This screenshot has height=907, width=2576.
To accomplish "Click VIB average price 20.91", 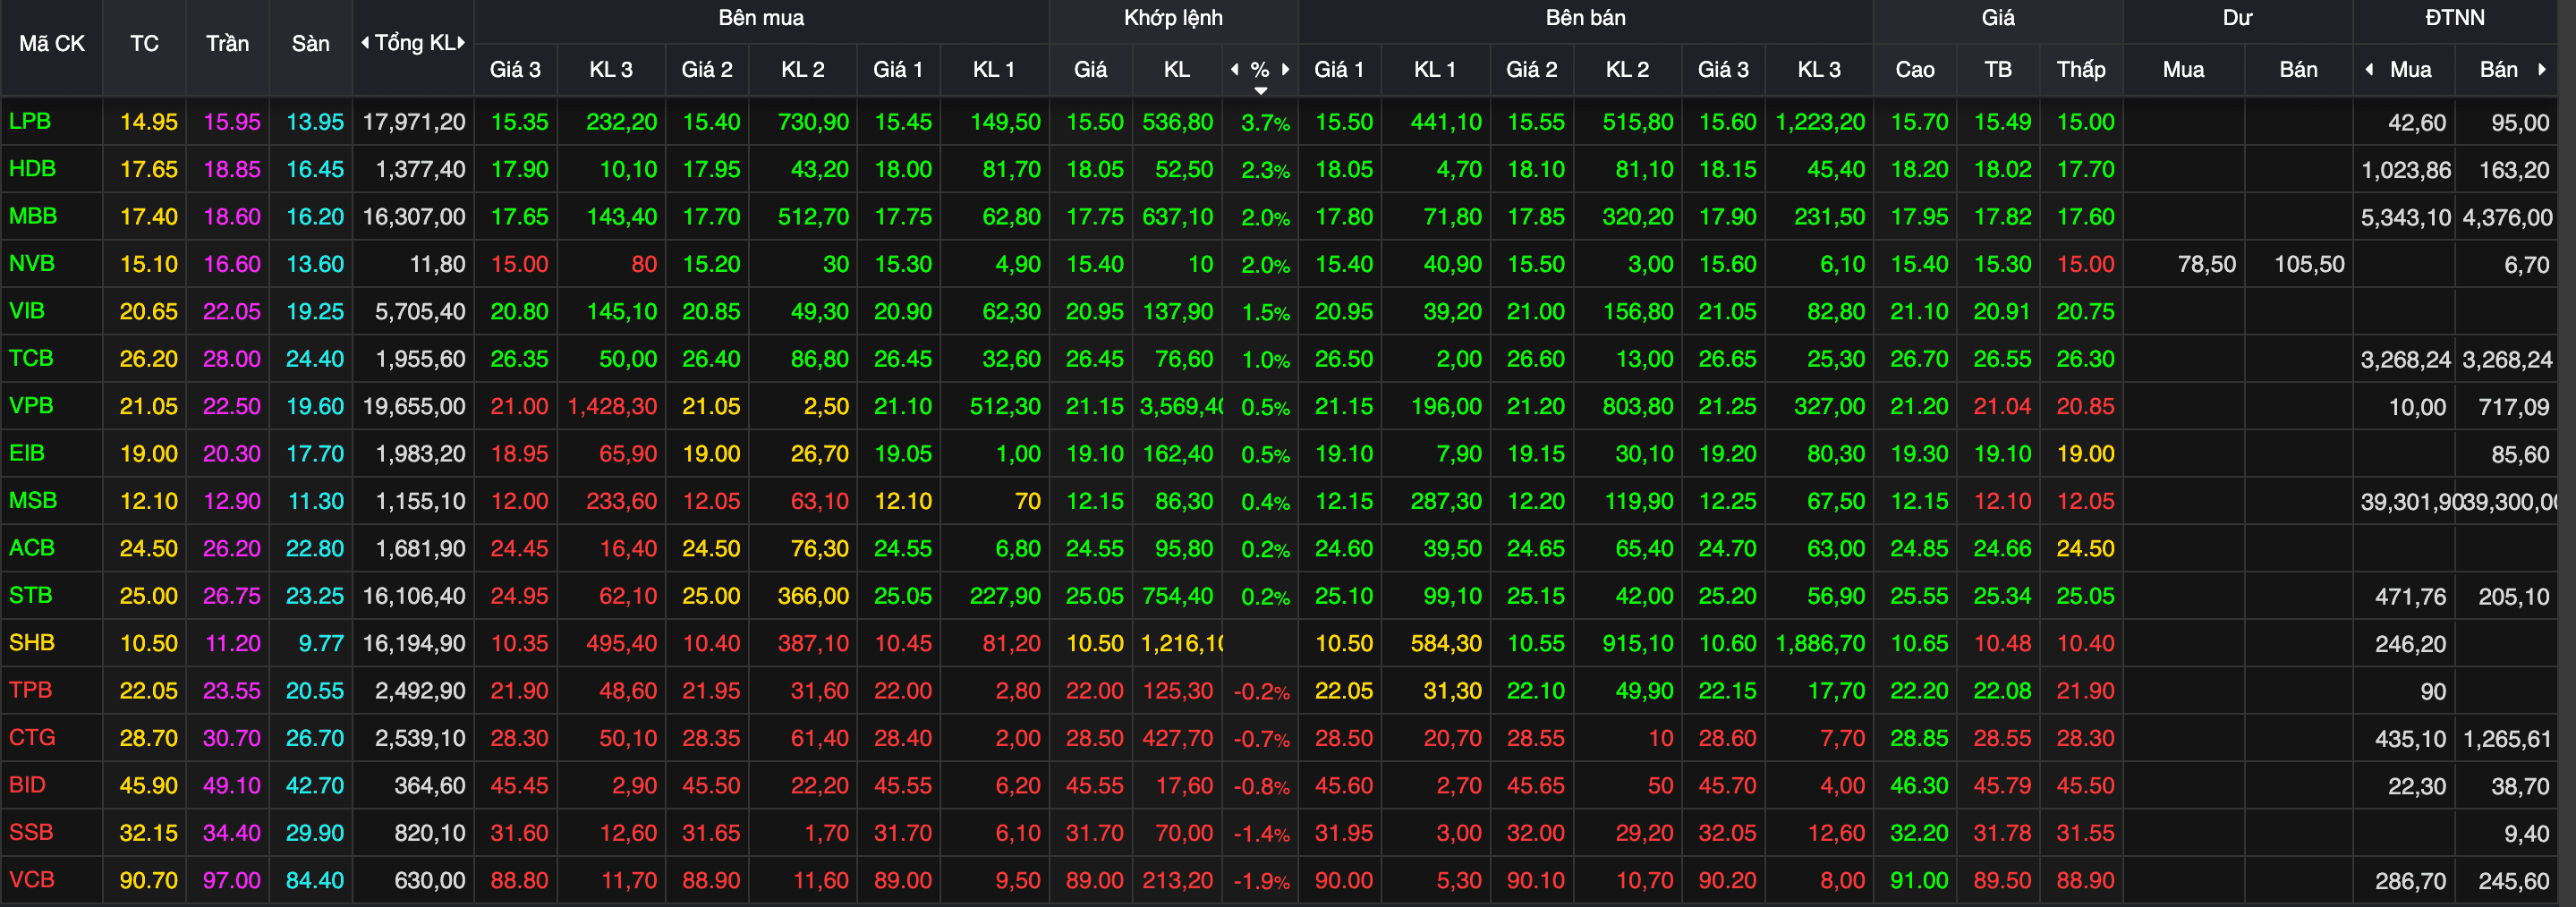I will pos(2002,311).
